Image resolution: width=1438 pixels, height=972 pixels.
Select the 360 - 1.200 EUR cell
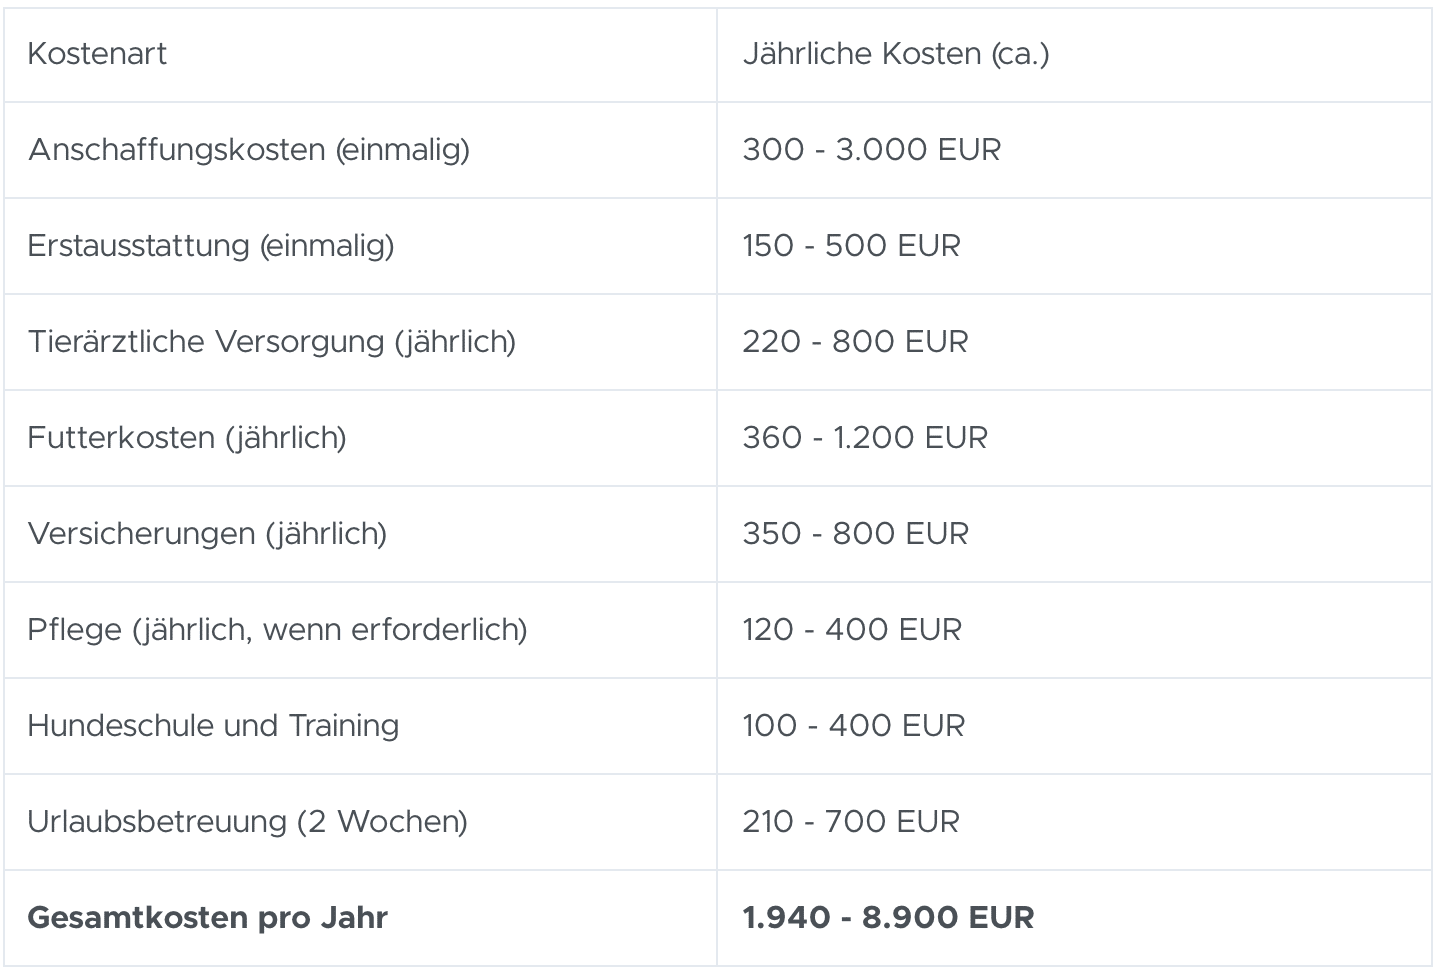pyautogui.click(x=865, y=438)
